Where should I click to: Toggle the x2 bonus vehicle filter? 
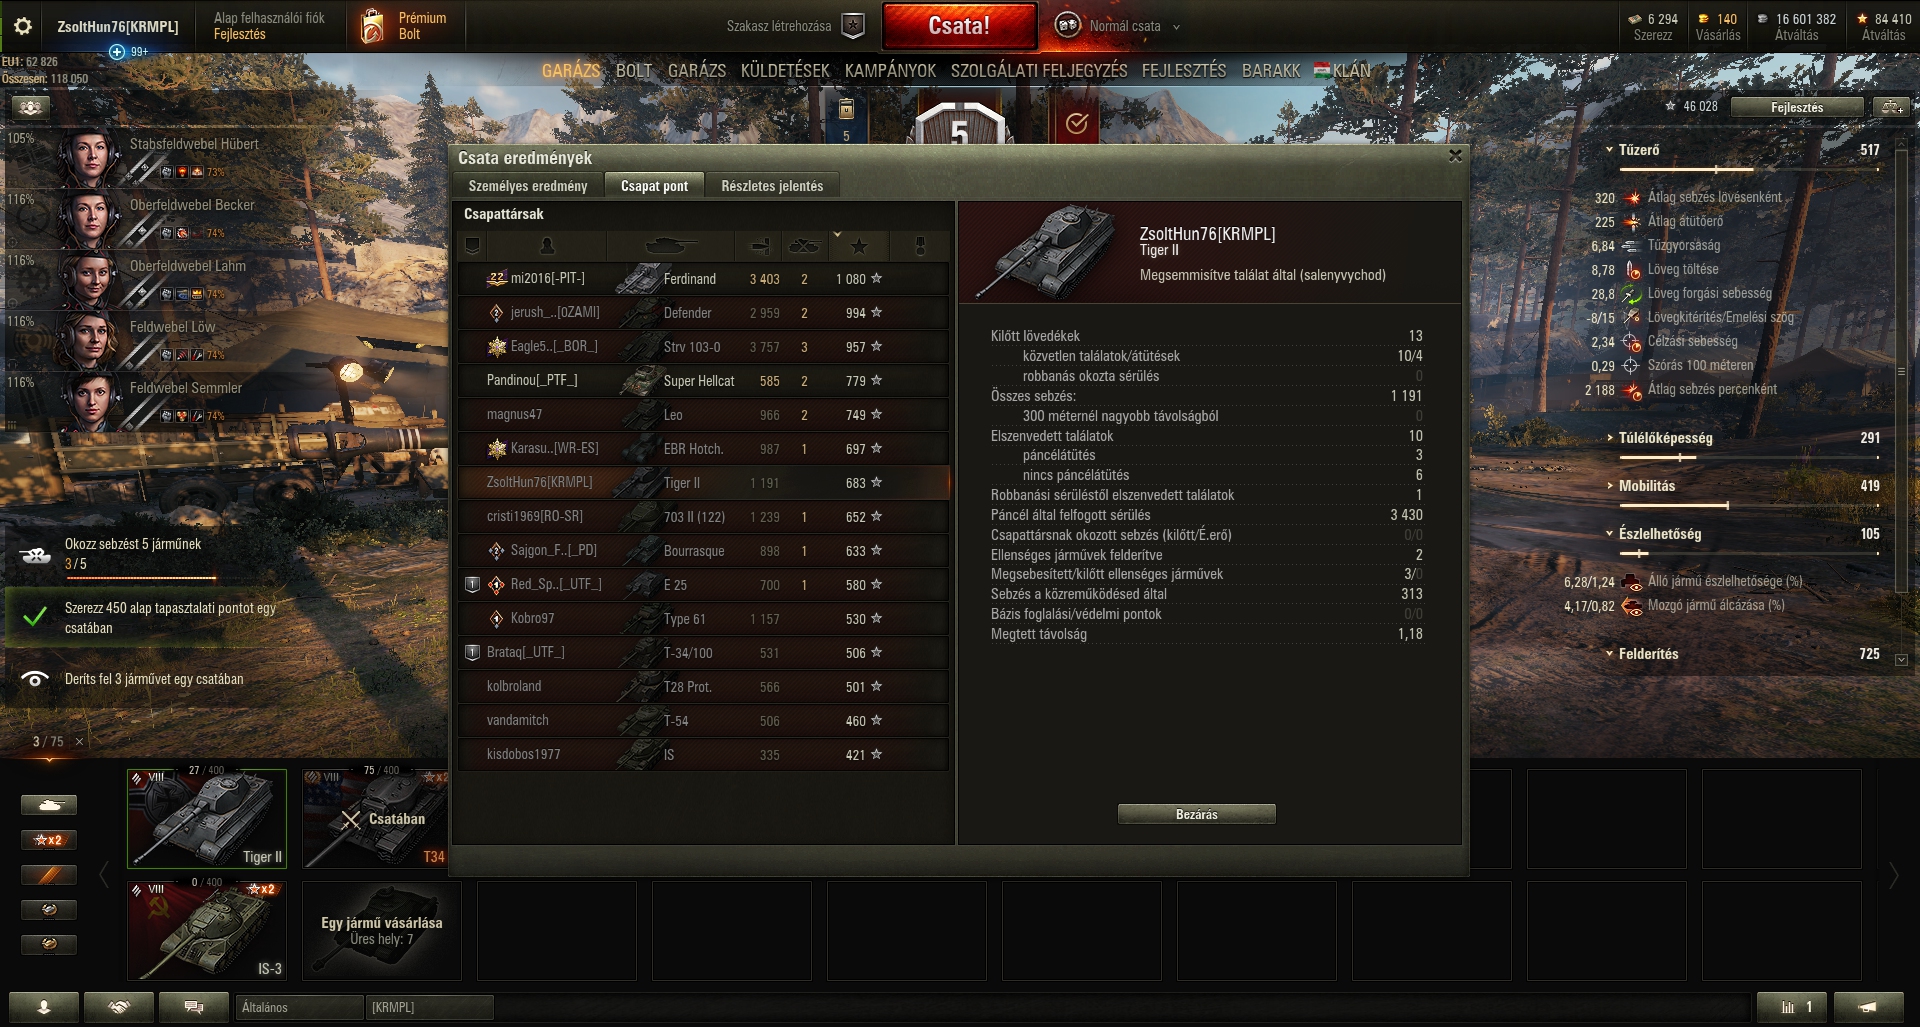[49, 840]
